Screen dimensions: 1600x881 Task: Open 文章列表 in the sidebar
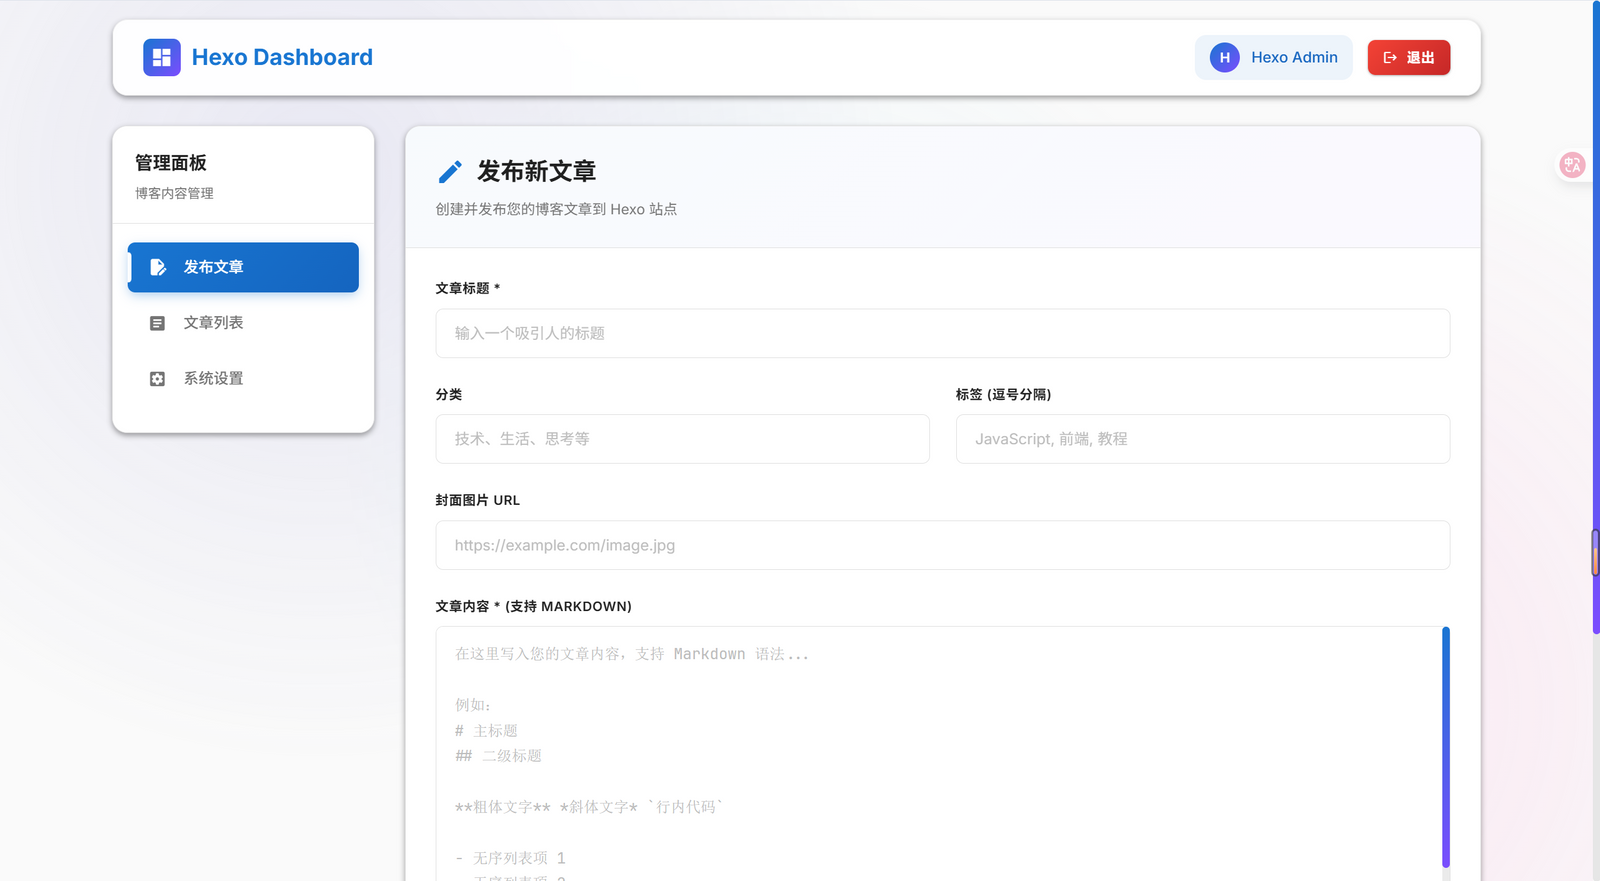tap(243, 323)
